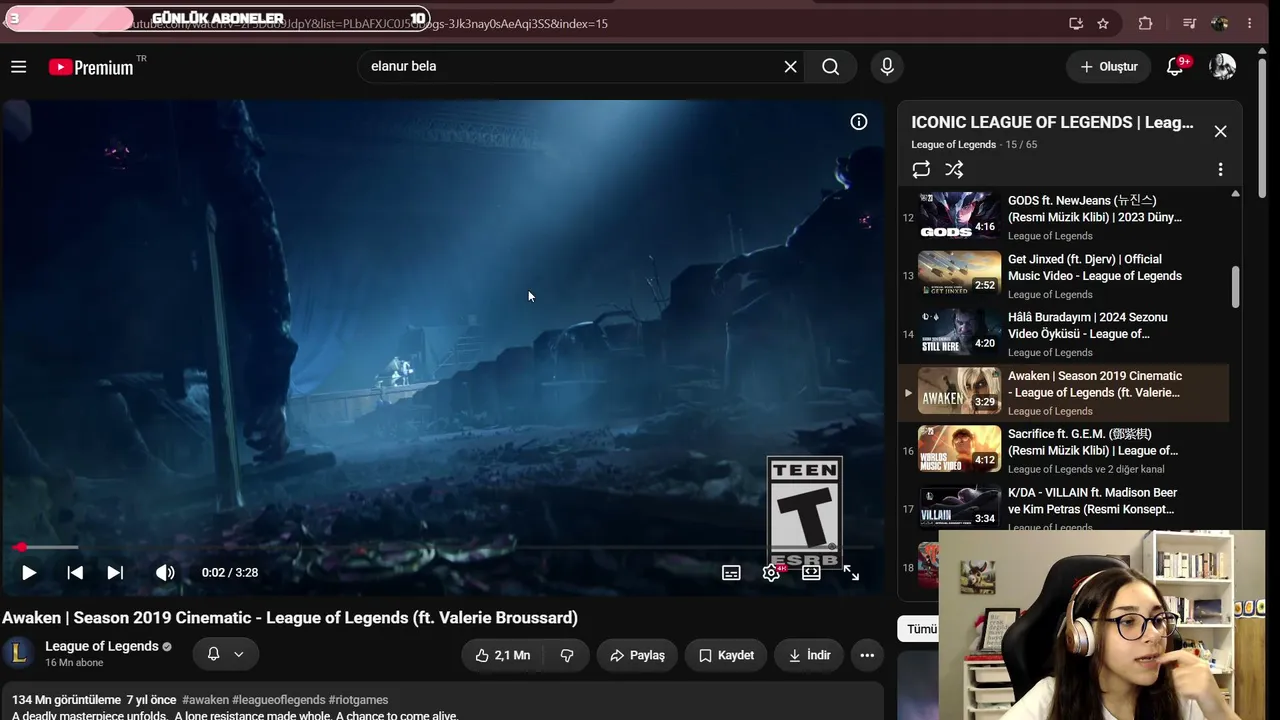Start voice search with the microphone
The image size is (1280, 720).
pyautogui.click(x=886, y=67)
